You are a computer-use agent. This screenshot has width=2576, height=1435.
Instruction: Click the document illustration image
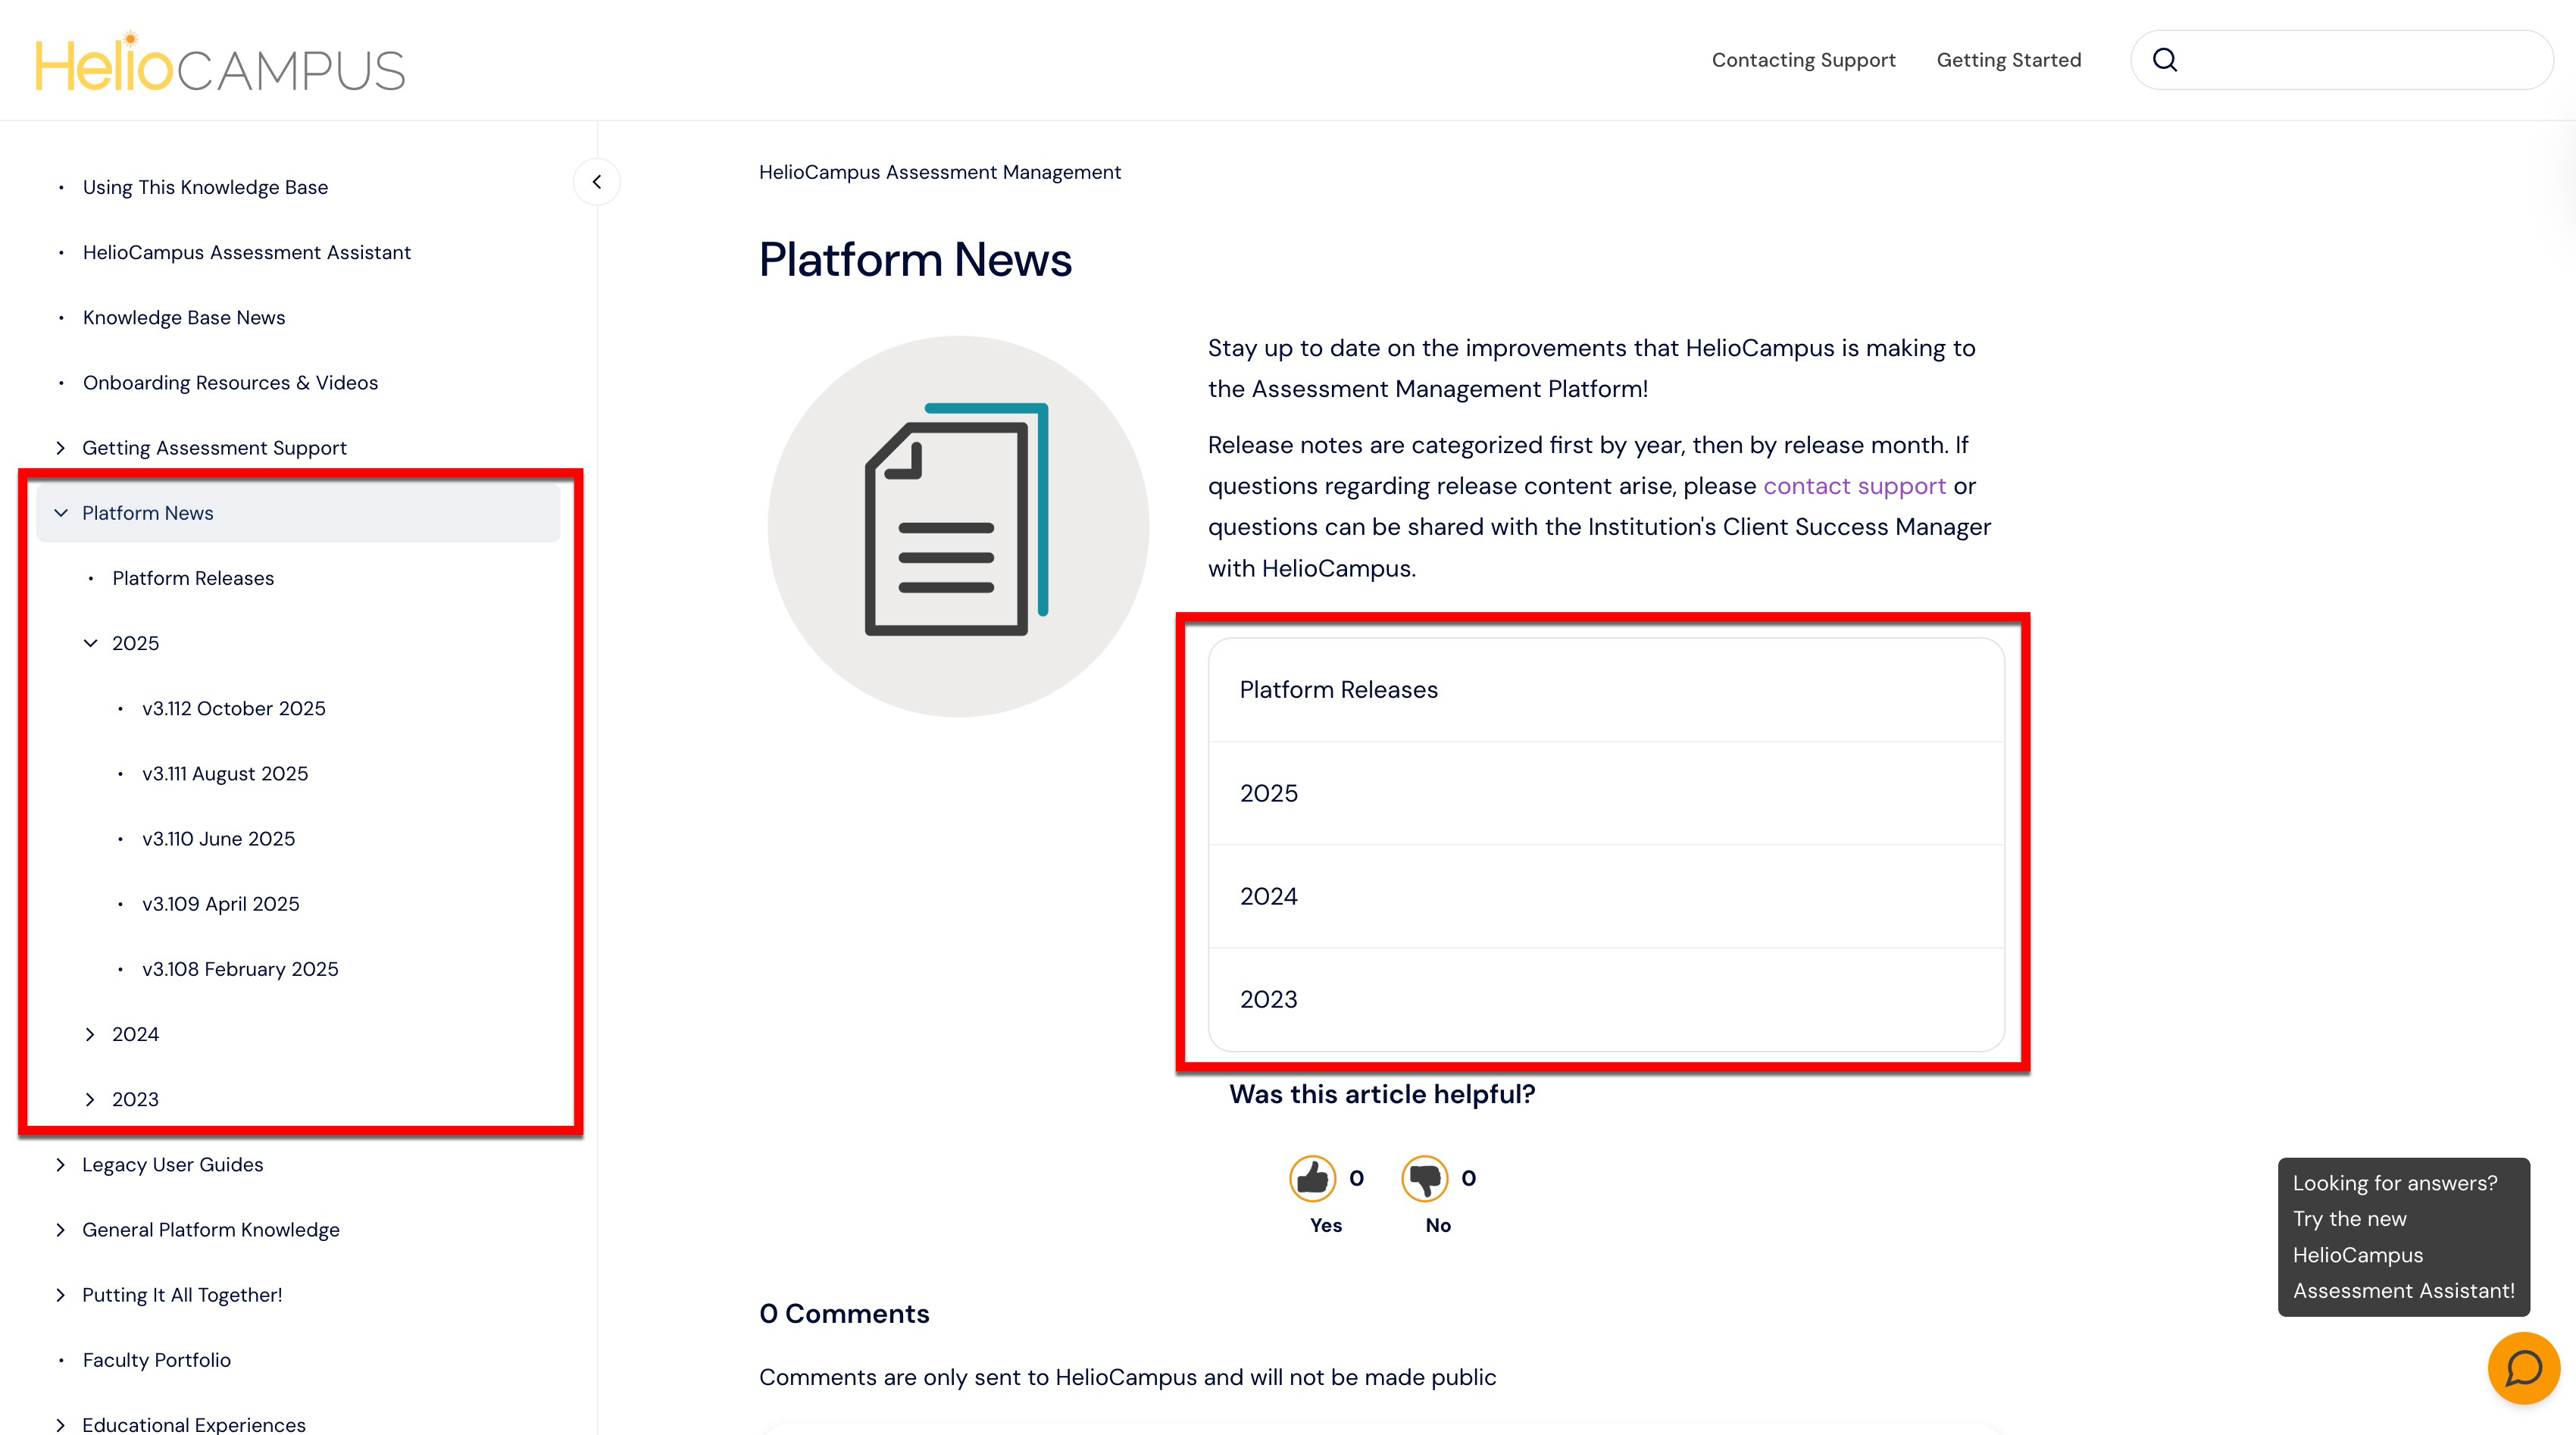tap(957, 526)
